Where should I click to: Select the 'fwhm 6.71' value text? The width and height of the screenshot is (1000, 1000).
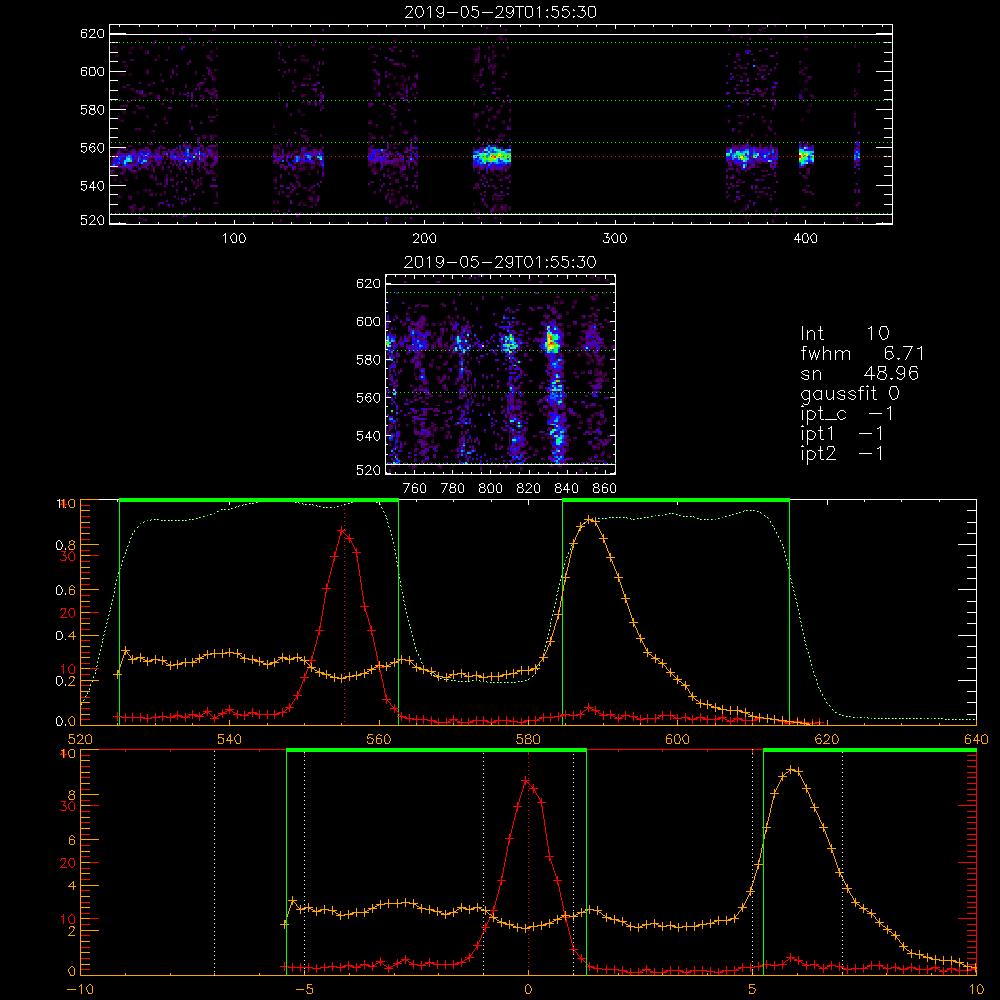(x=862, y=353)
